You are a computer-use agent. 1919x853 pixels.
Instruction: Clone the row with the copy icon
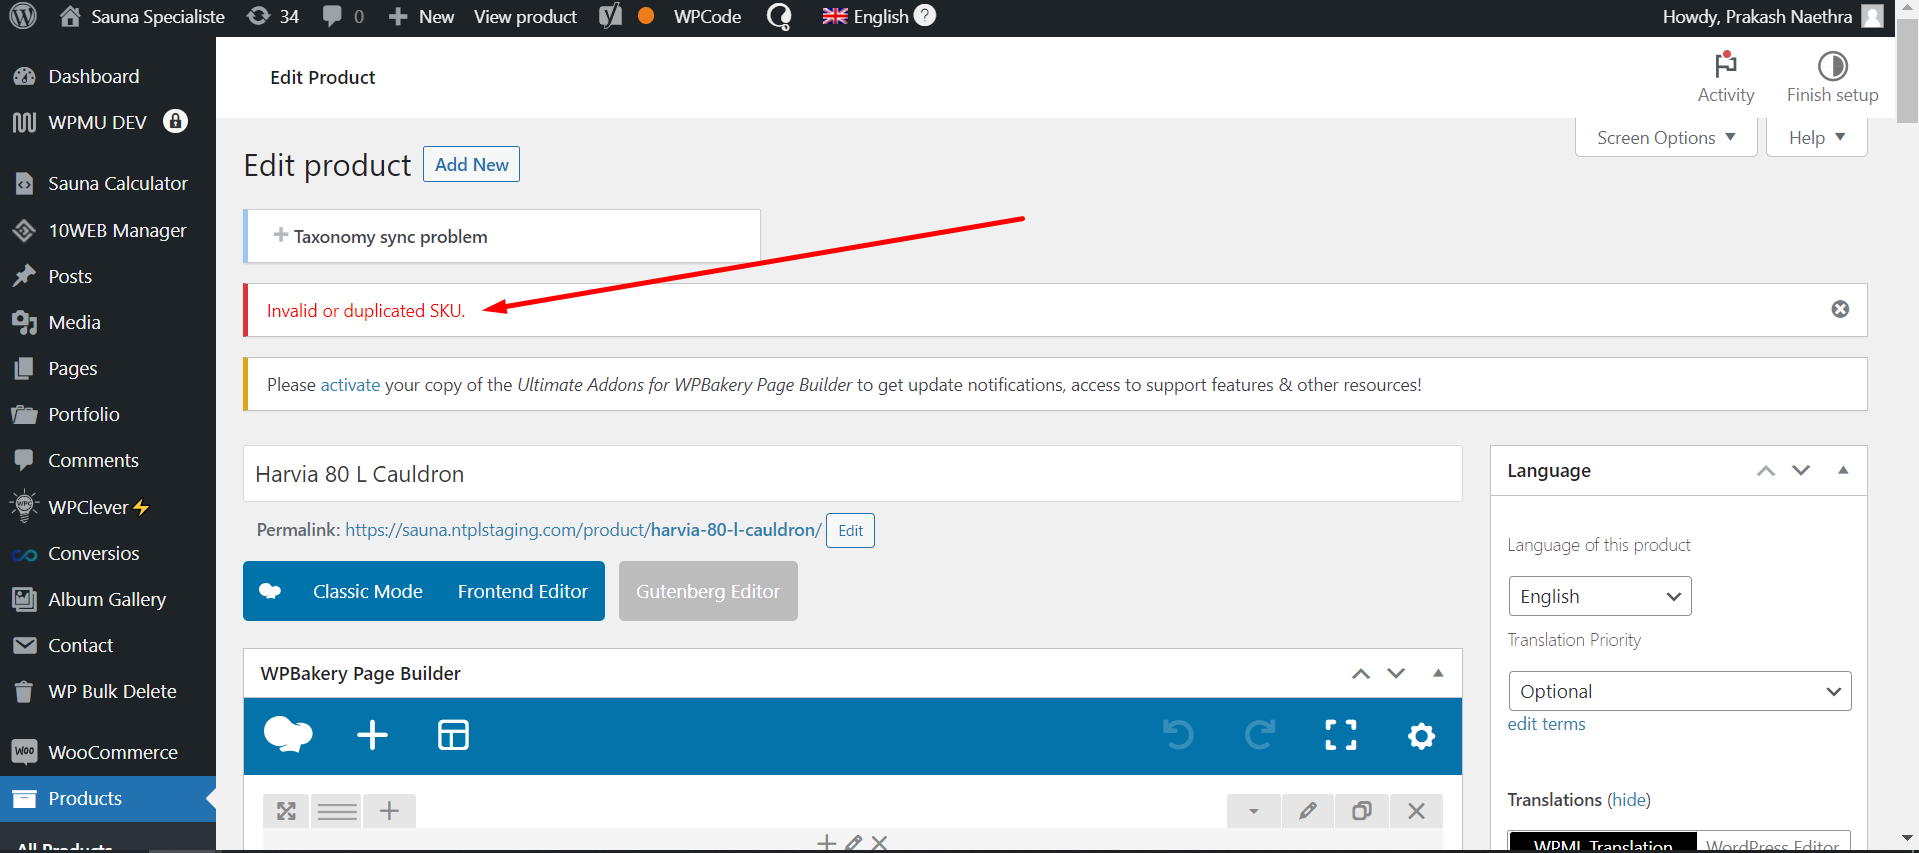(1361, 811)
